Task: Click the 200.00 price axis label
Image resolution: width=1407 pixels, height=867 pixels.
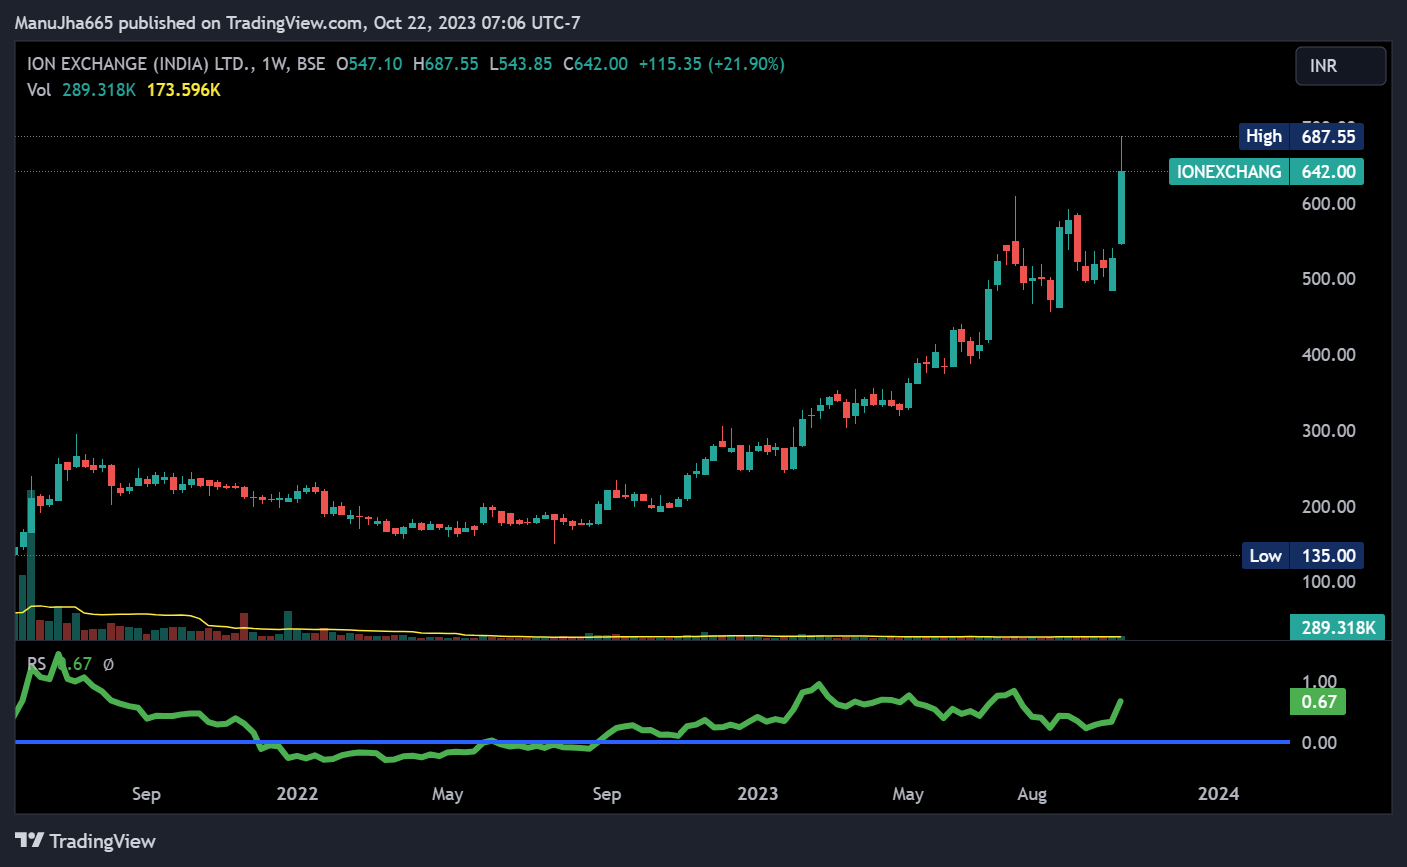Action: [1328, 507]
